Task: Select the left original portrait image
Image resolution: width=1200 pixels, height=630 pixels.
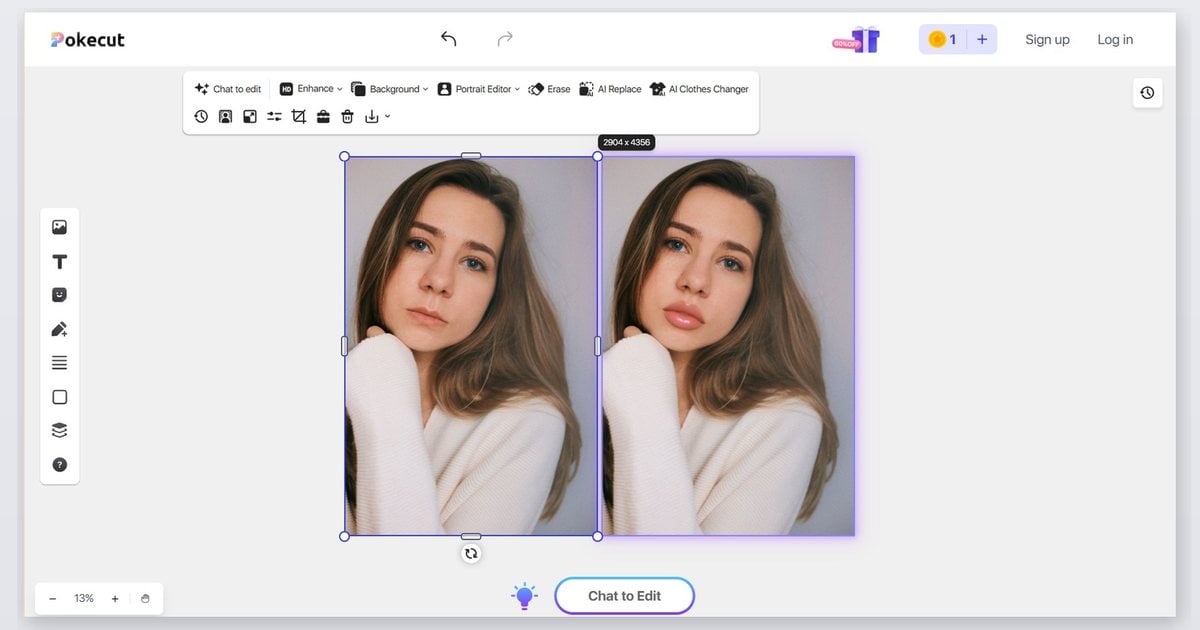Action: 471,346
